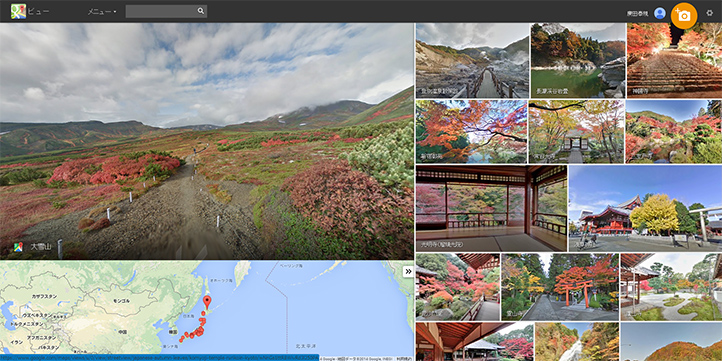Click the orange add-photo camera button
722x361 pixels.
(x=684, y=16)
